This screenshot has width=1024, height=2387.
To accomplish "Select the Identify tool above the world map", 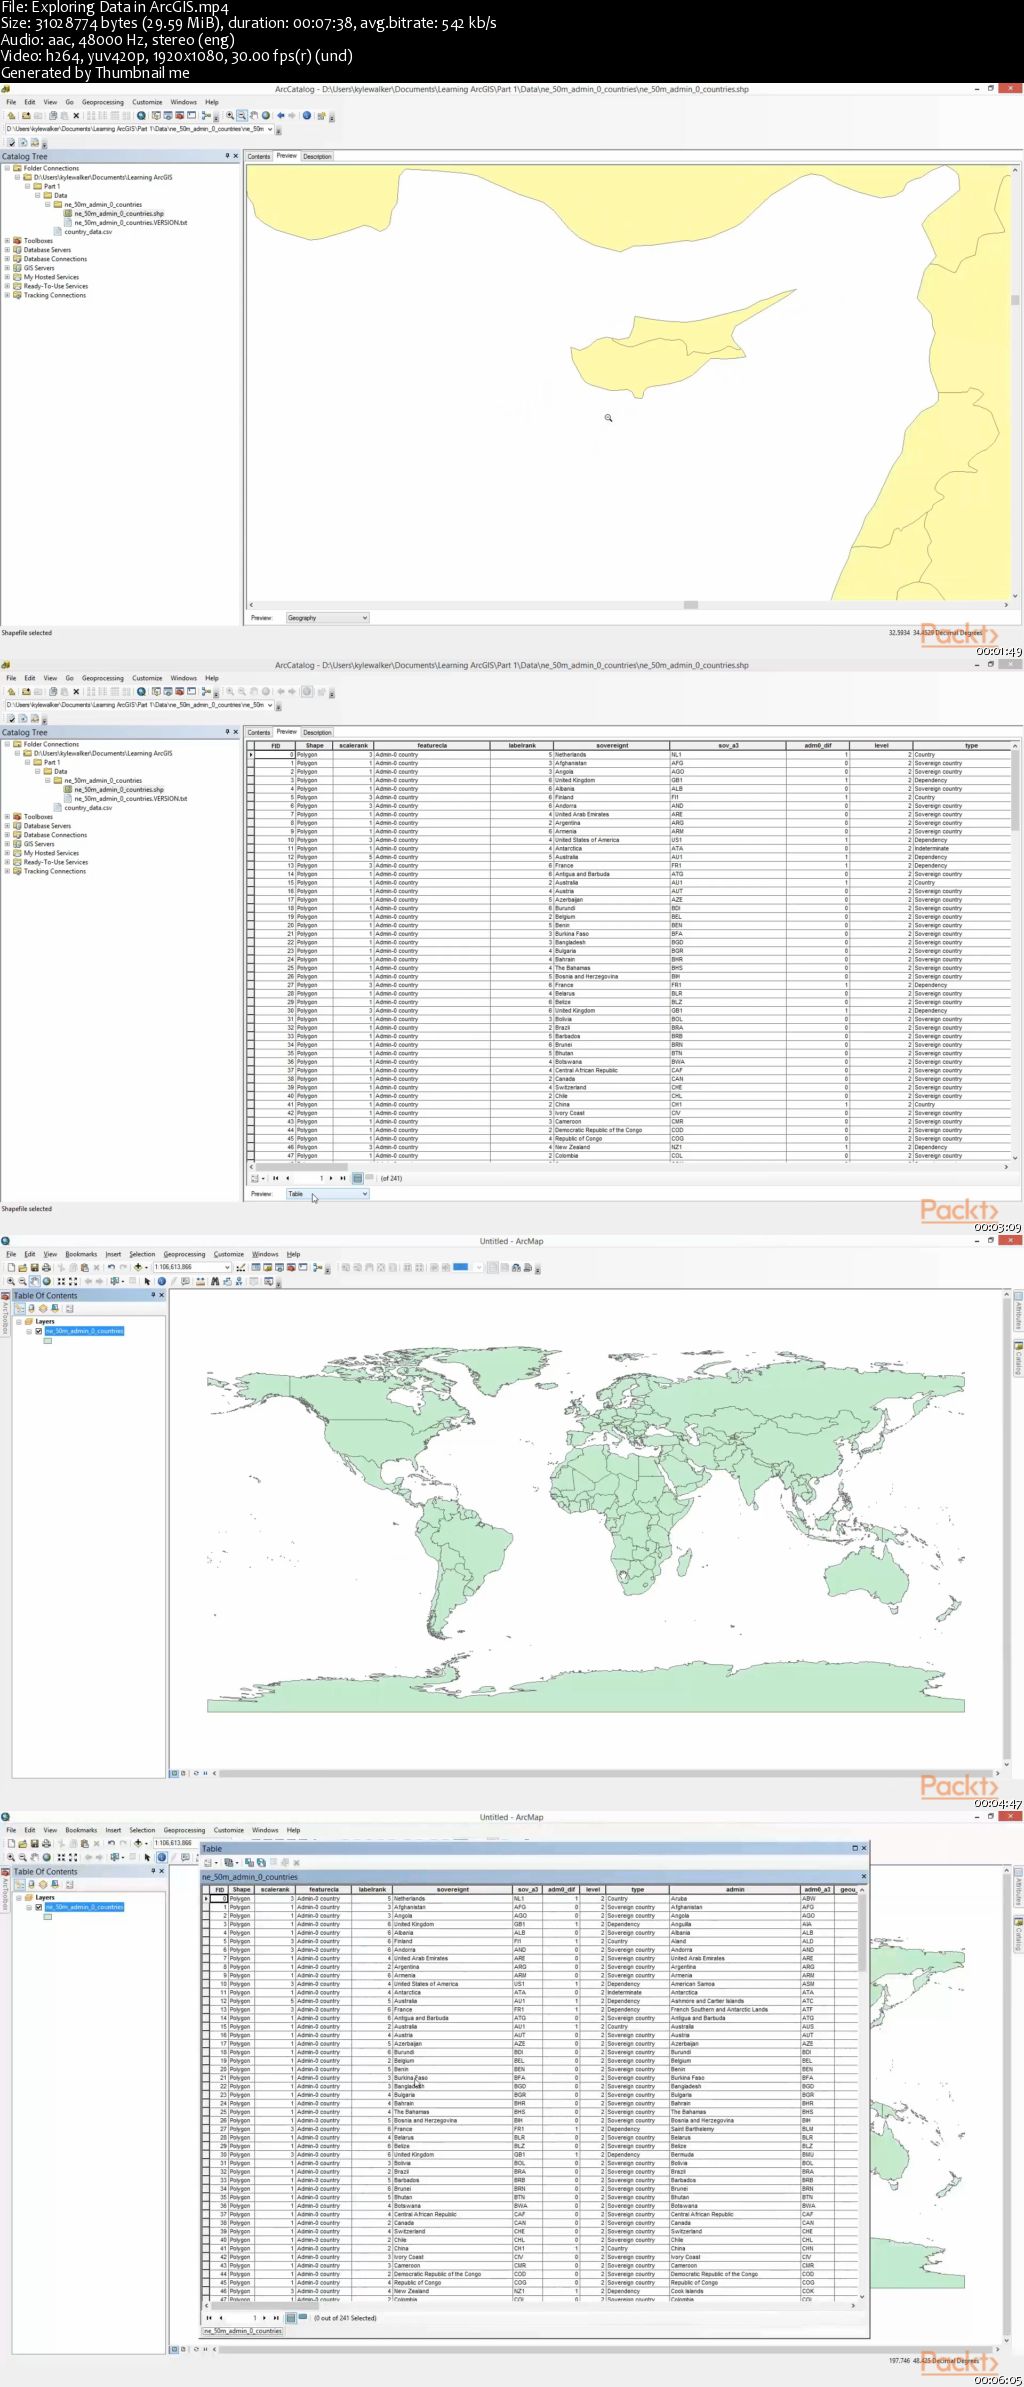I will tap(161, 1281).
